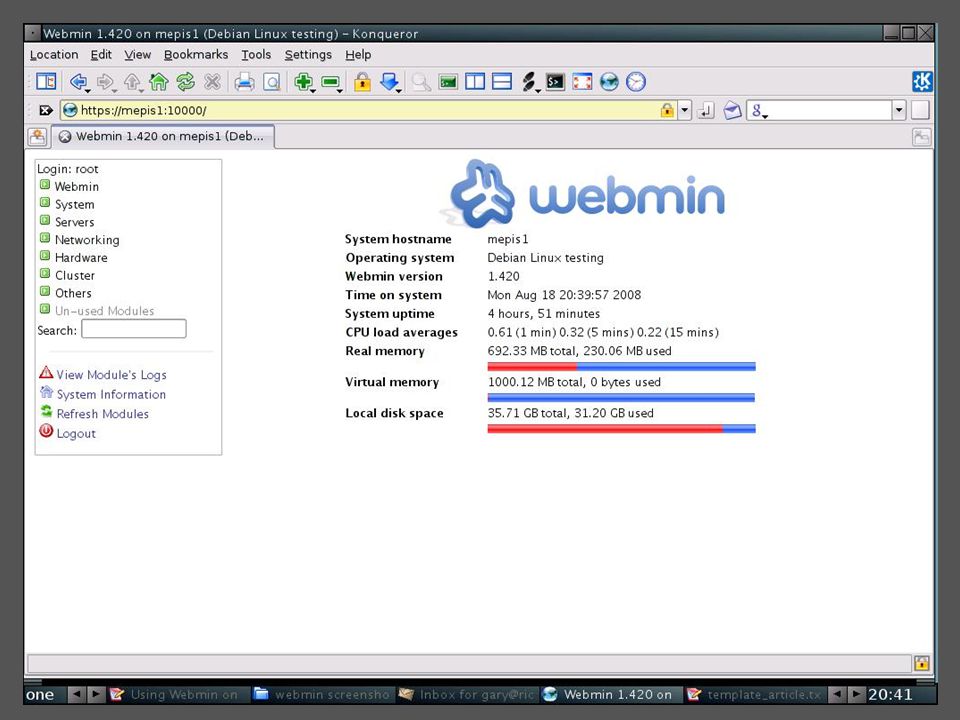
Task: Print the page with printer icon
Action: pos(244,81)
